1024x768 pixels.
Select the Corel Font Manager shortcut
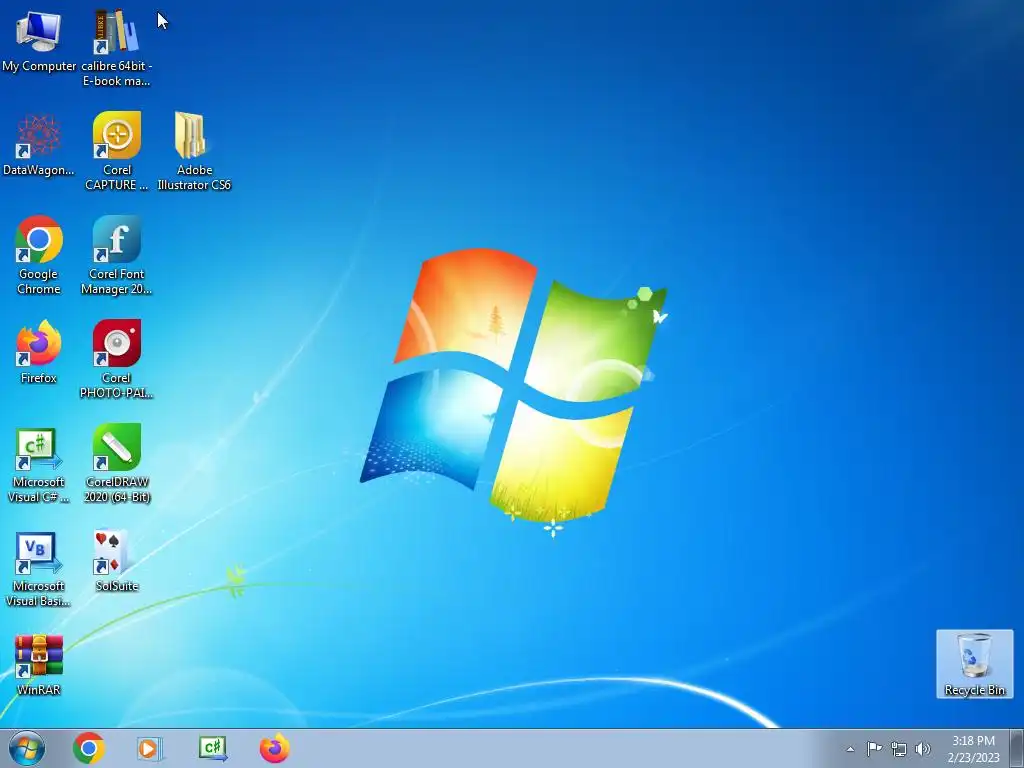pyautogui.click(x=116, y=255)
